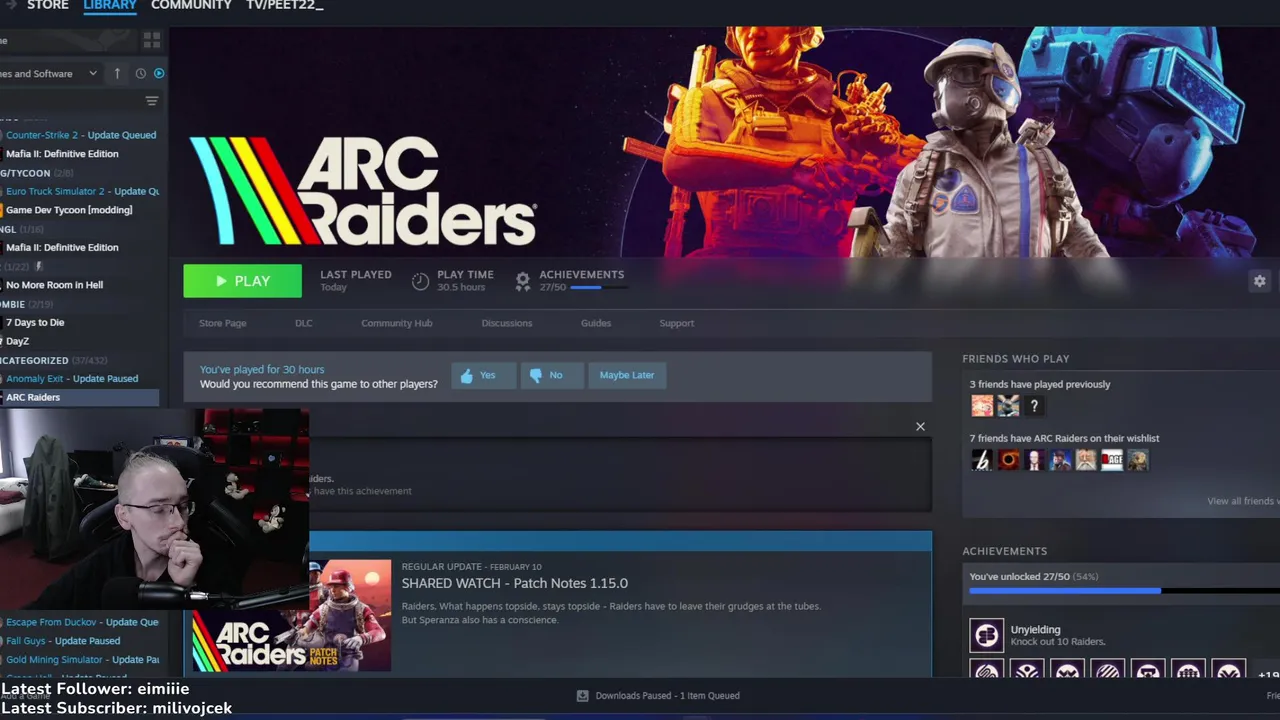The image size is (1280, 720).
Task: Select Counter-Strike 2 in the library list
Action: [x=79, y=135]
